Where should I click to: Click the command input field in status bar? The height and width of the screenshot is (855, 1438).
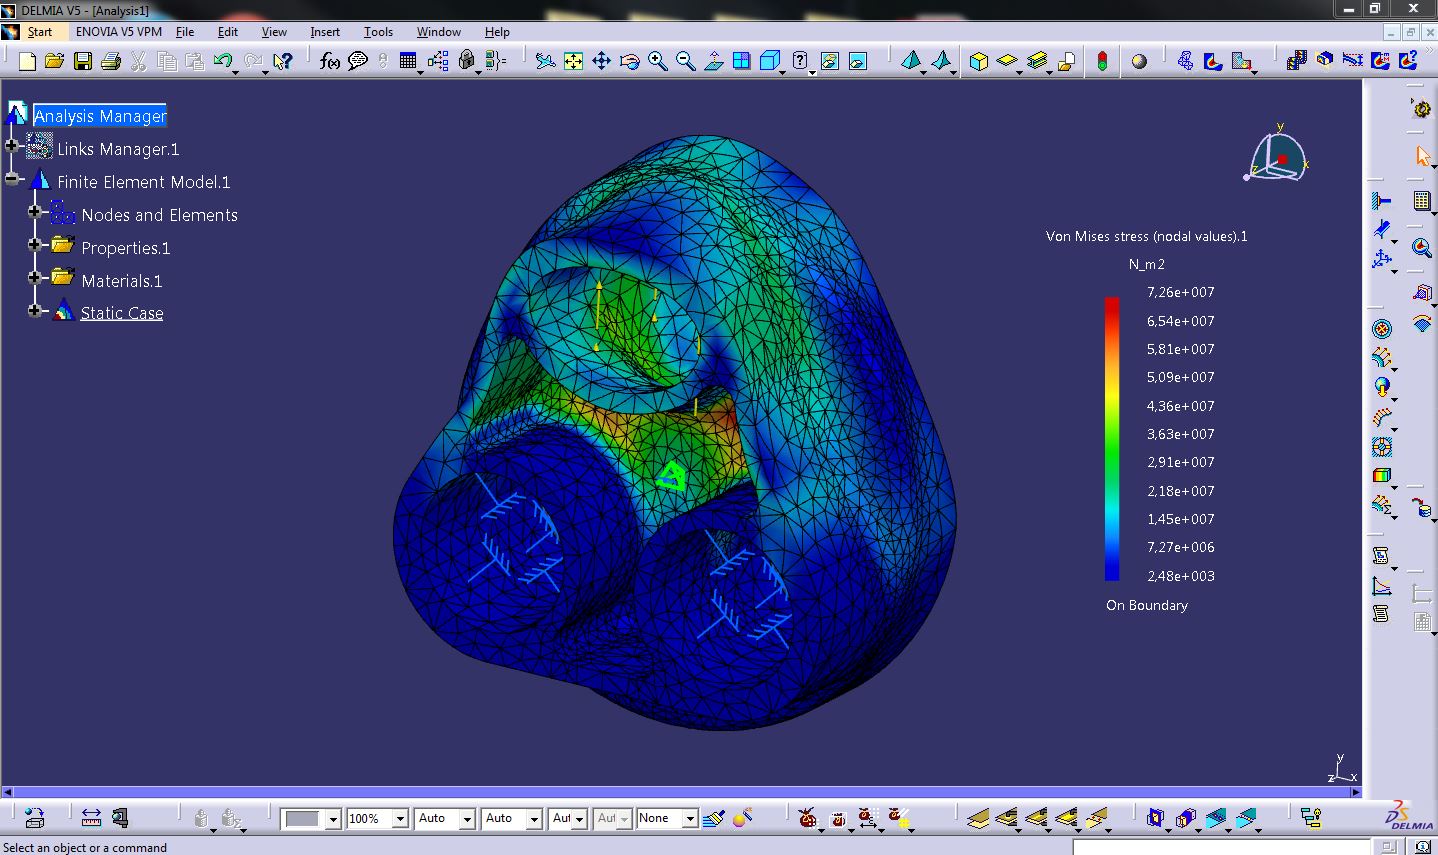click(1220, 847)
